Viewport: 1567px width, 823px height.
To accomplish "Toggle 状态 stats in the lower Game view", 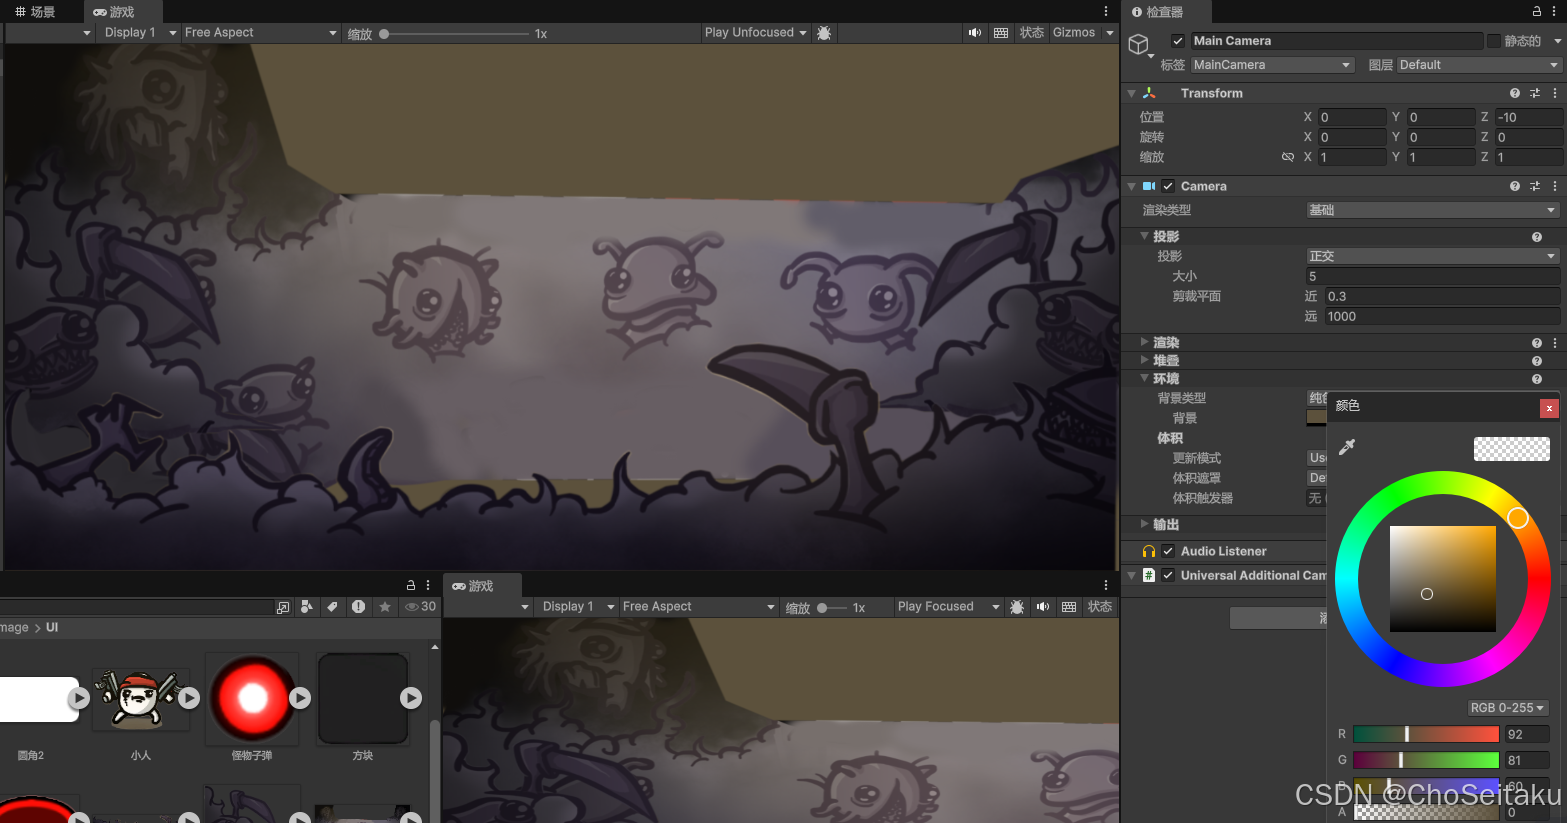I will 1100,607.
